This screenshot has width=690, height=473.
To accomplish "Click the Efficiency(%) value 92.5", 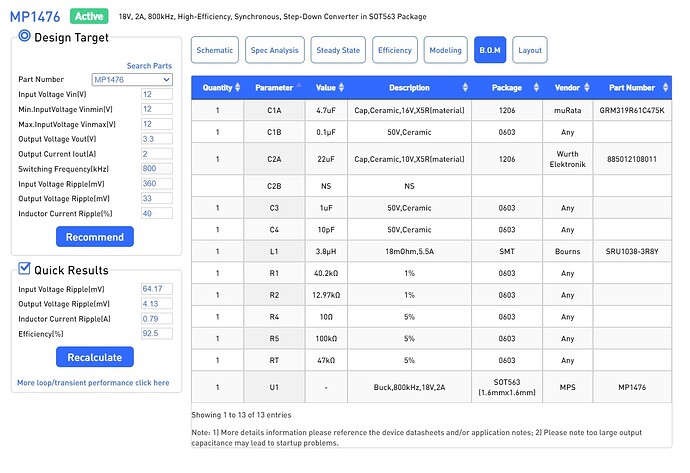I will click(157, 334).
